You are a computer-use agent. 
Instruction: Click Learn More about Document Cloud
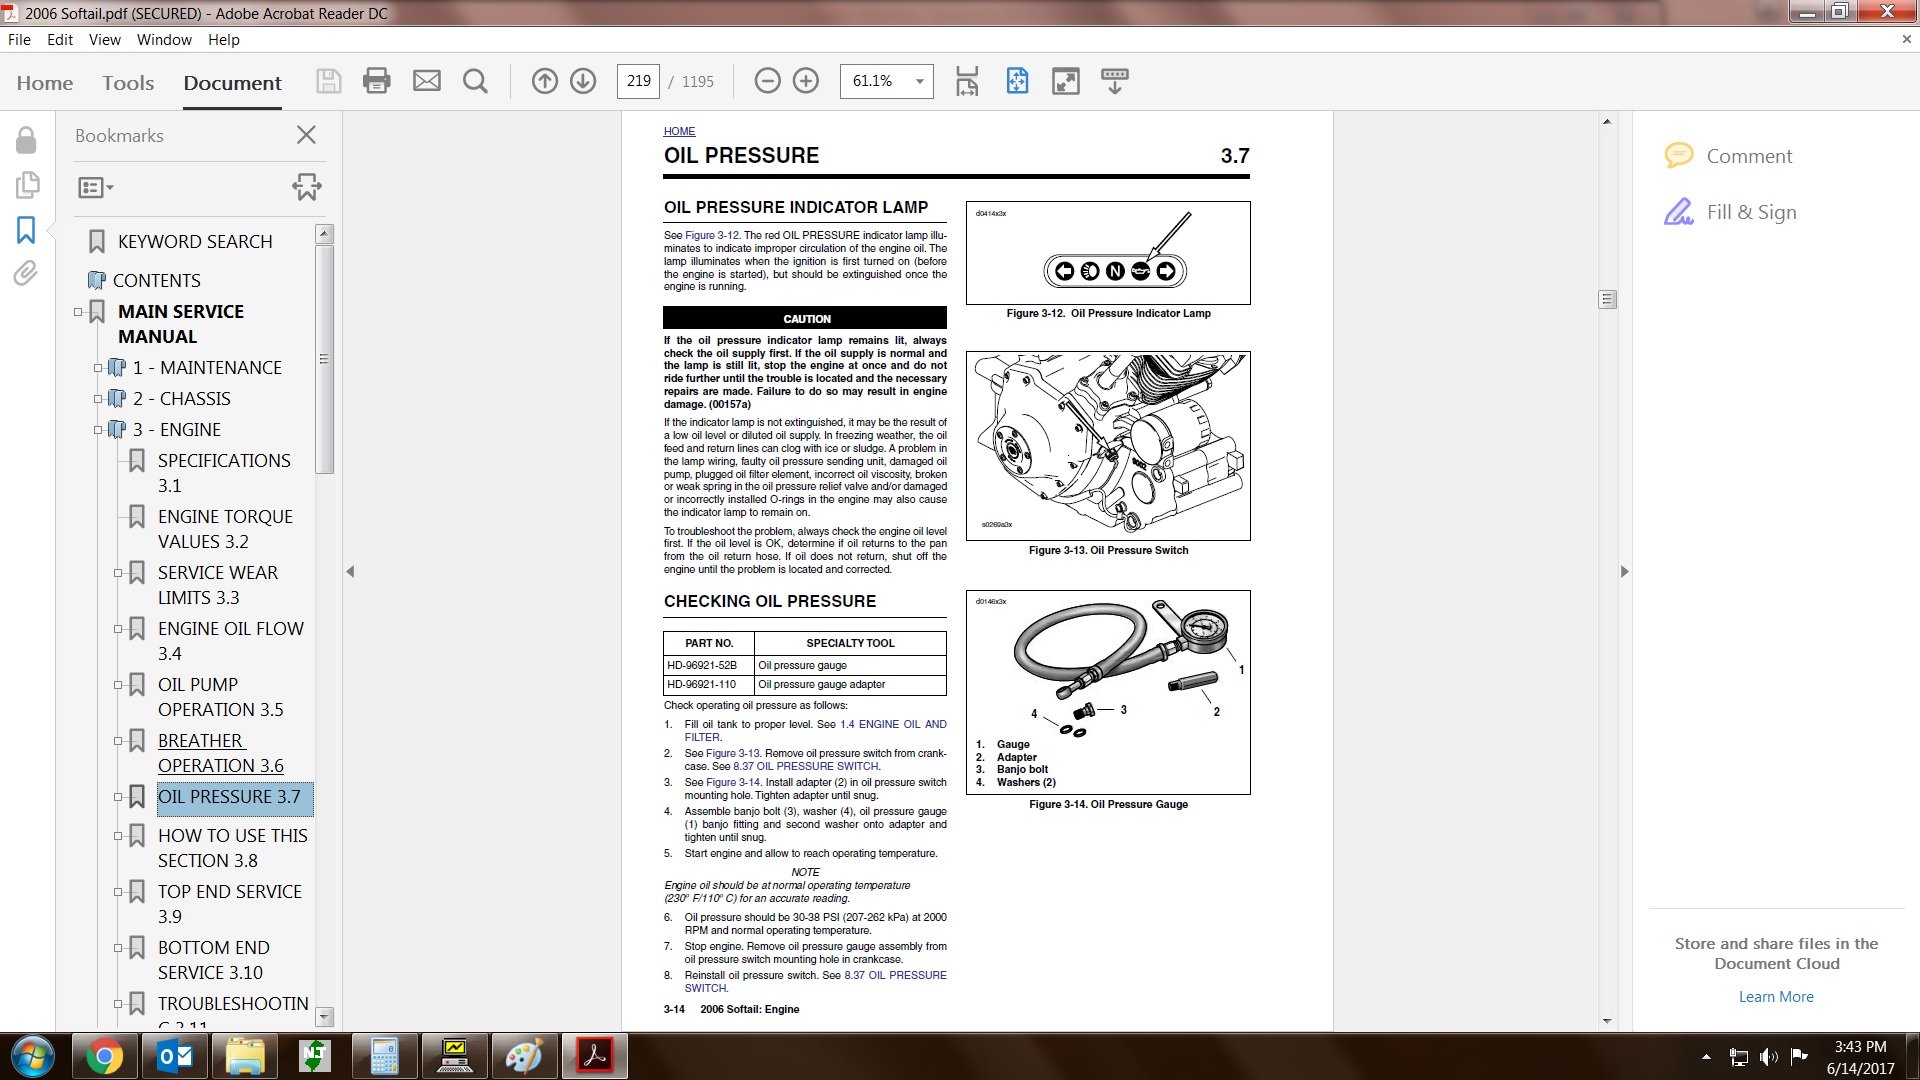(x=1775, y=997)
